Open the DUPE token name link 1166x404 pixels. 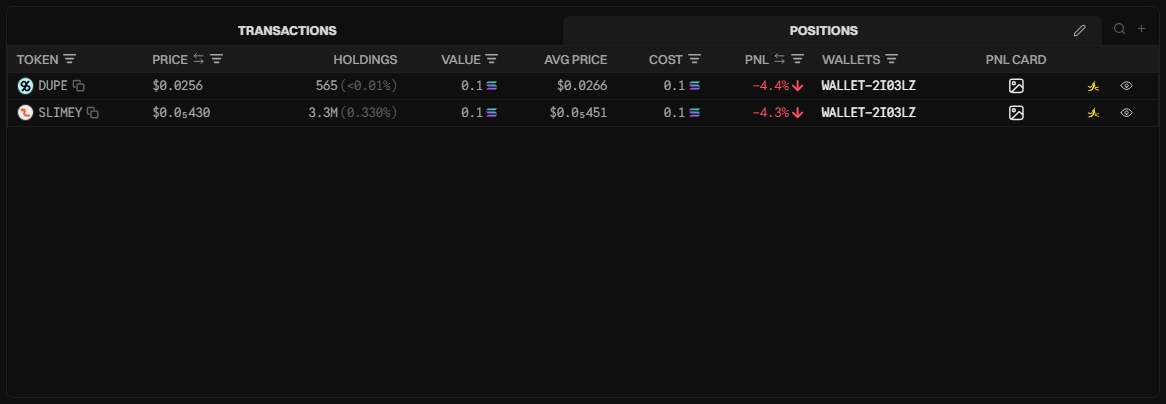pyautogui.click(x=53, y=86)
